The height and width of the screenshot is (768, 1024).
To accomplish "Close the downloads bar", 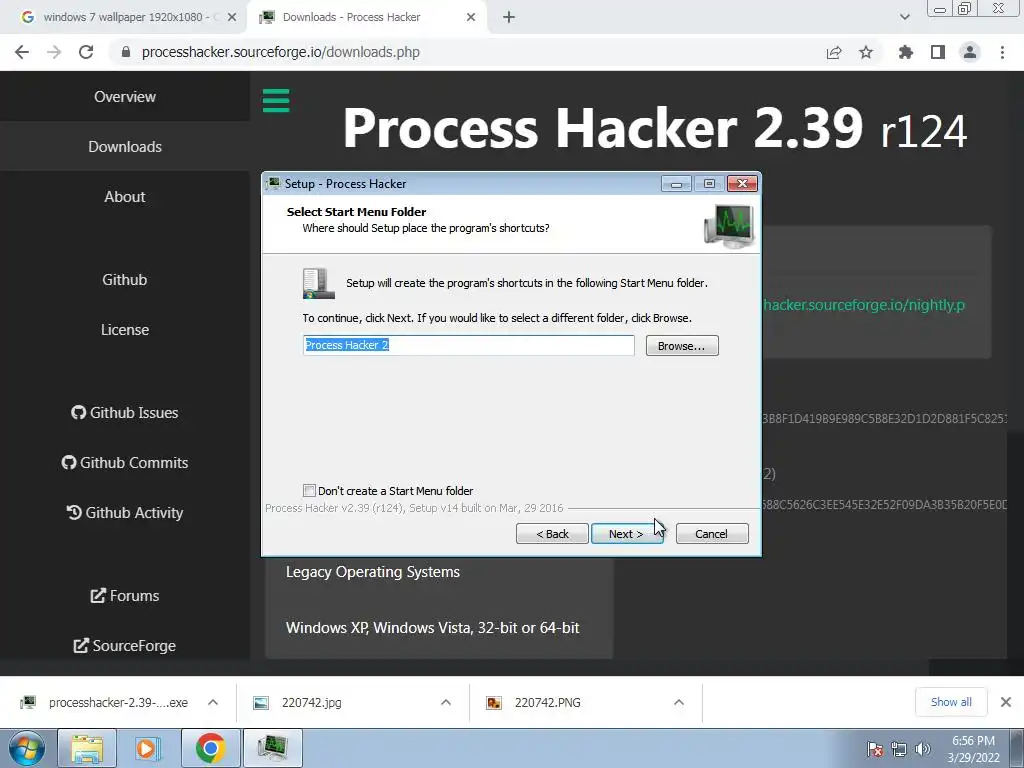I will (1006, 702).
